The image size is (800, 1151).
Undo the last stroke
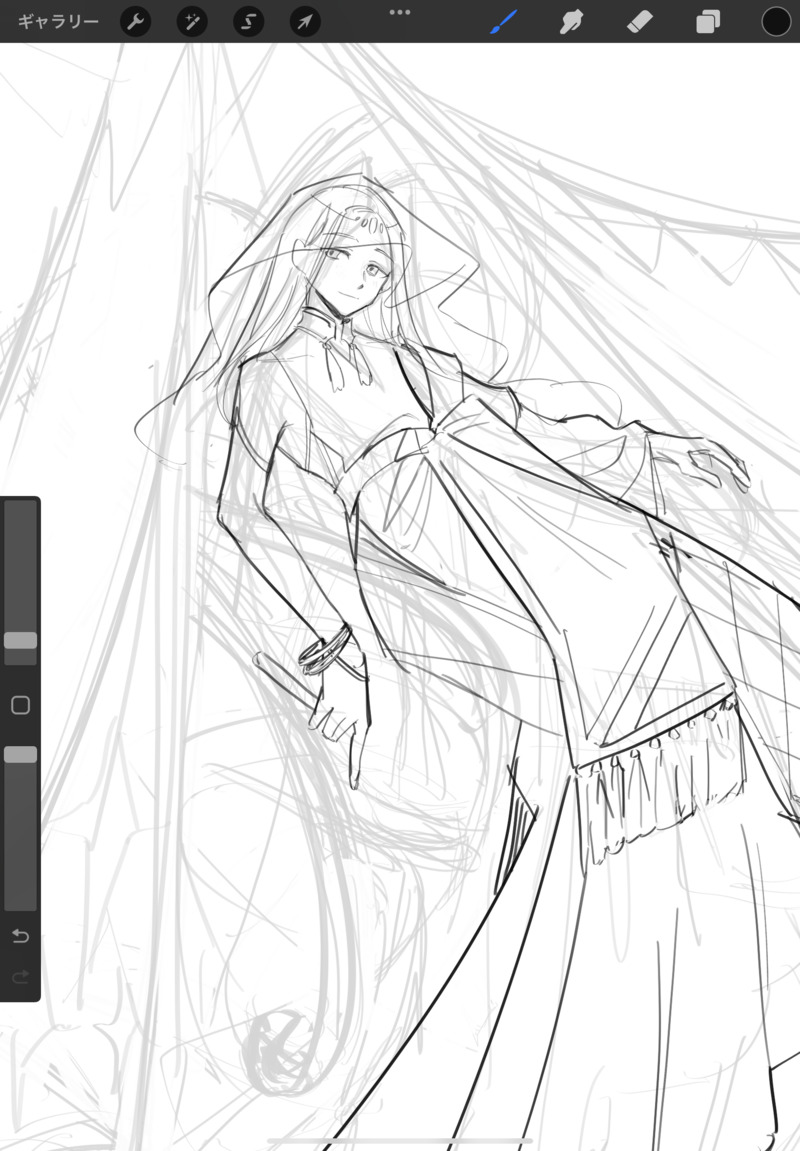(21, 936)
